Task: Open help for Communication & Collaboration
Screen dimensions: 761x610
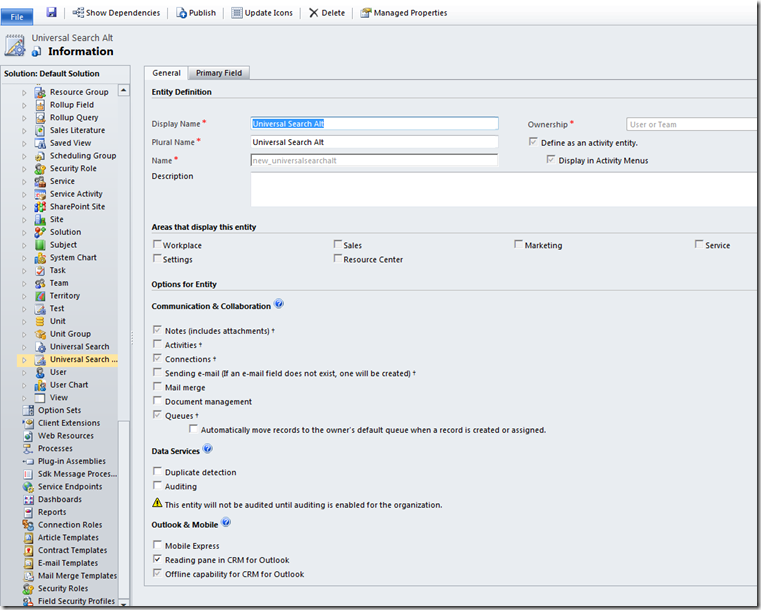Action: point(279,304)
